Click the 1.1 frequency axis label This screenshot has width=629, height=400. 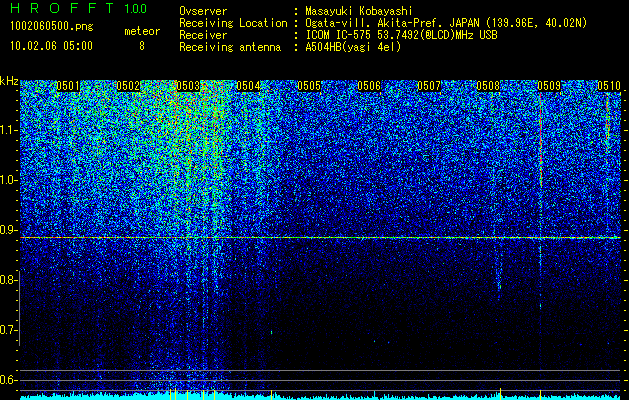pyautogui.click(x=8, y=131)
